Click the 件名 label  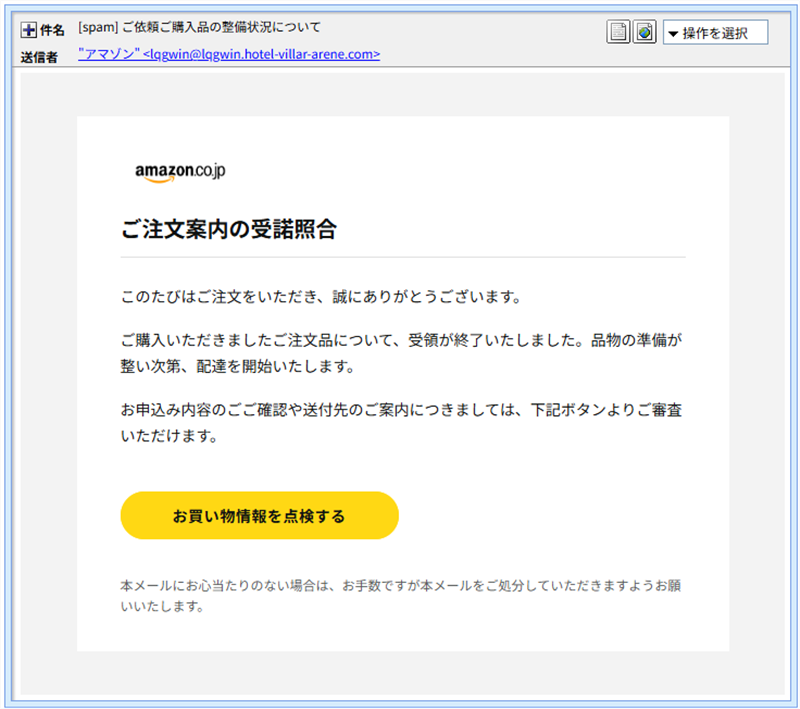(52, 31)
